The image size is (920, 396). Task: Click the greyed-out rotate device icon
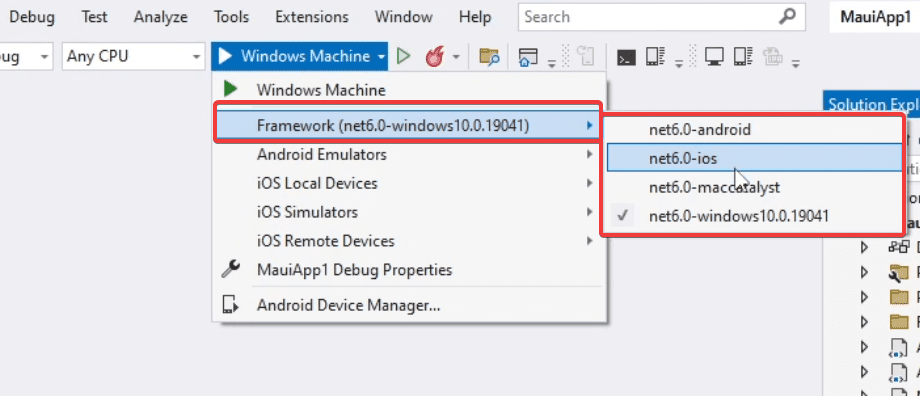coord(585,57)
